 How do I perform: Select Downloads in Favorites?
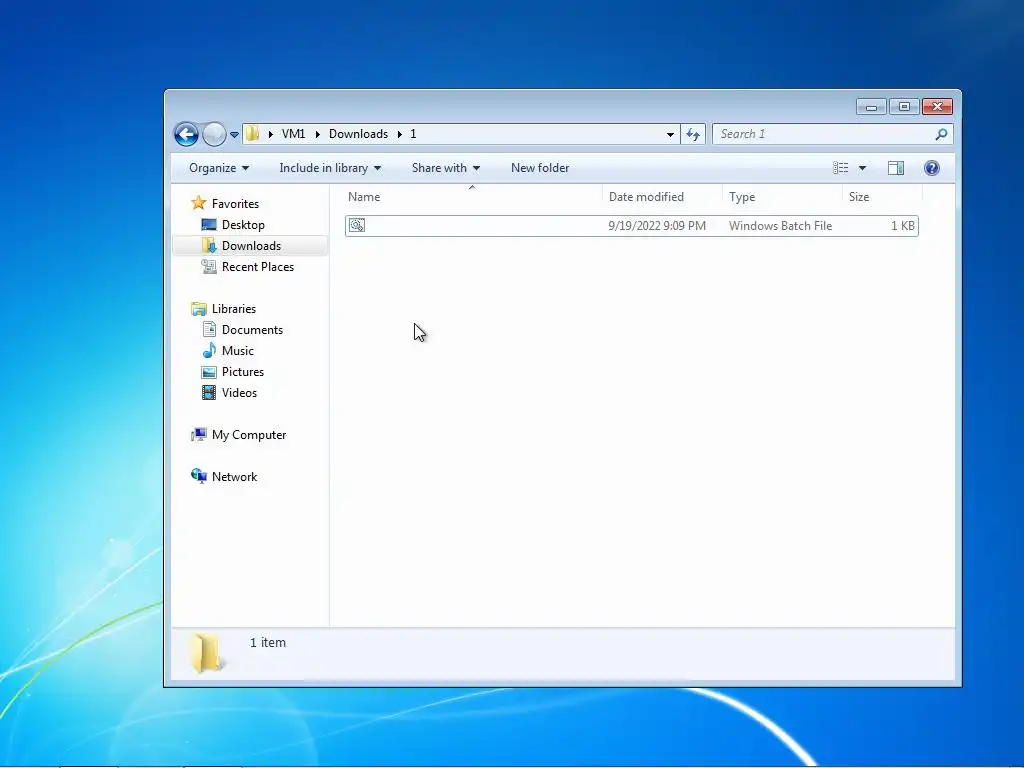tap(251, 246)
